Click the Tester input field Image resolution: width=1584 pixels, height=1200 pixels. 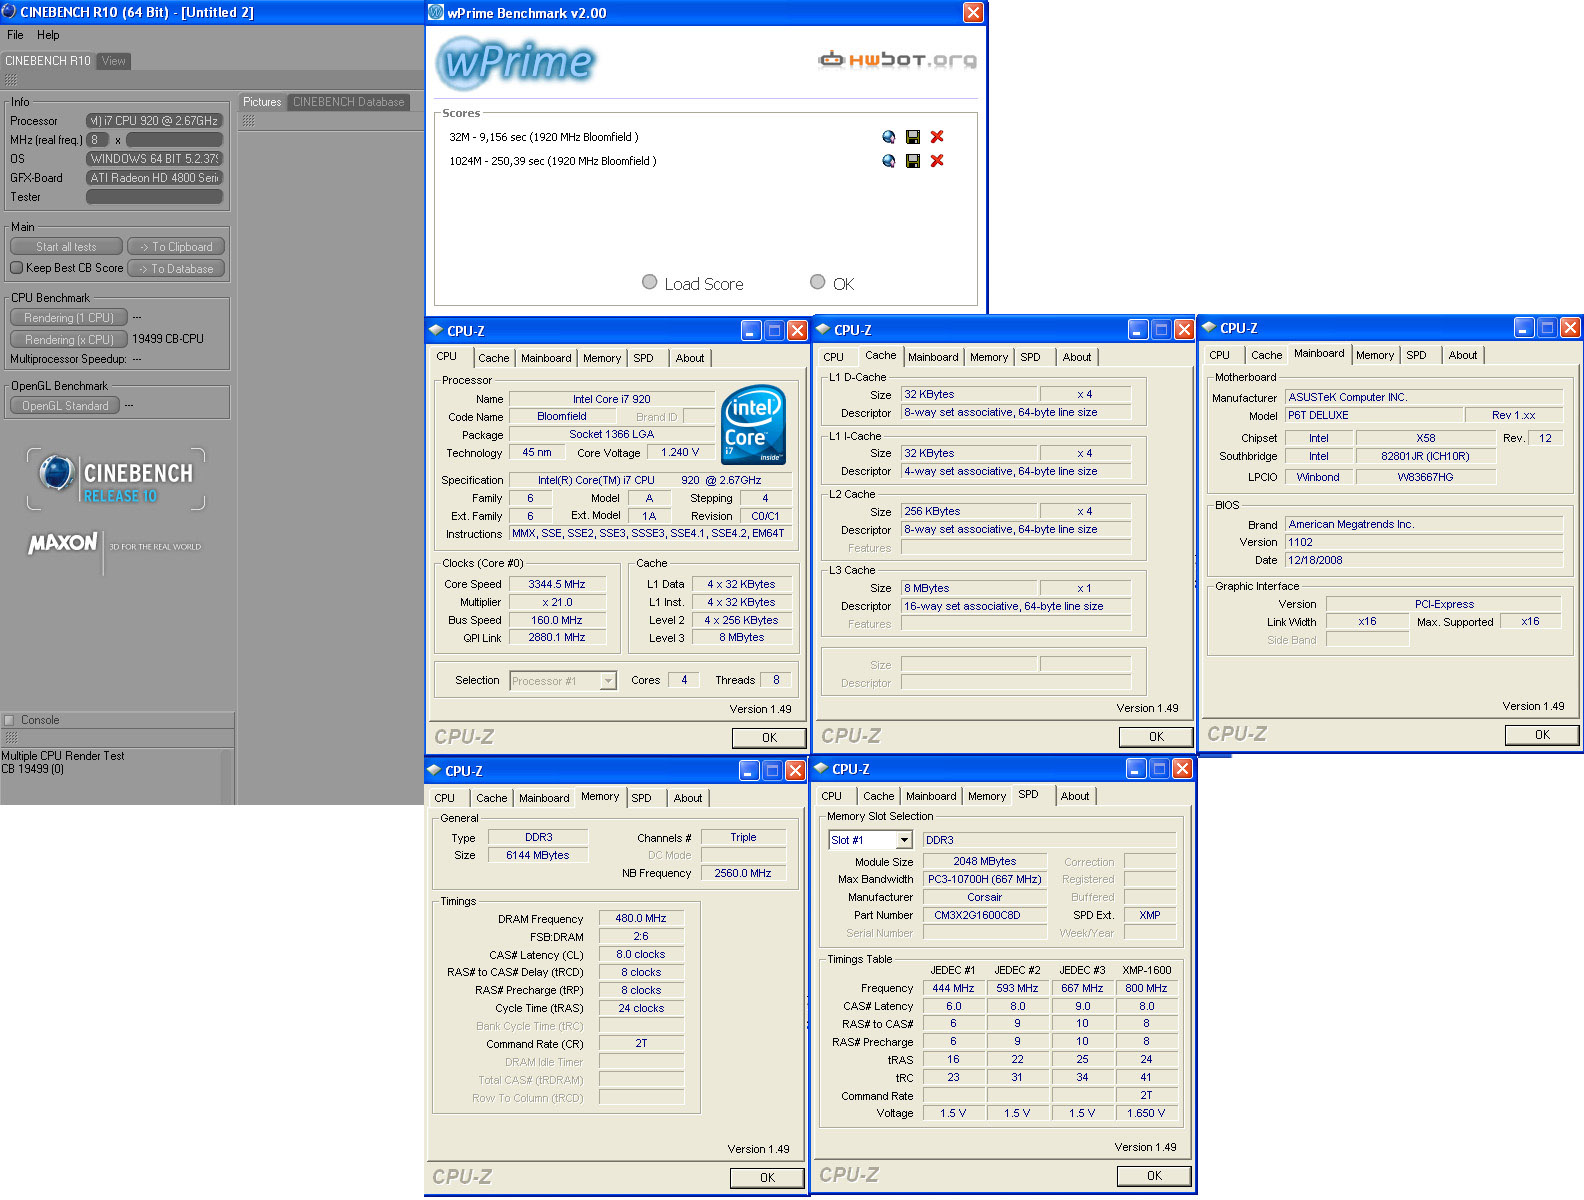[x=154, y=197]
